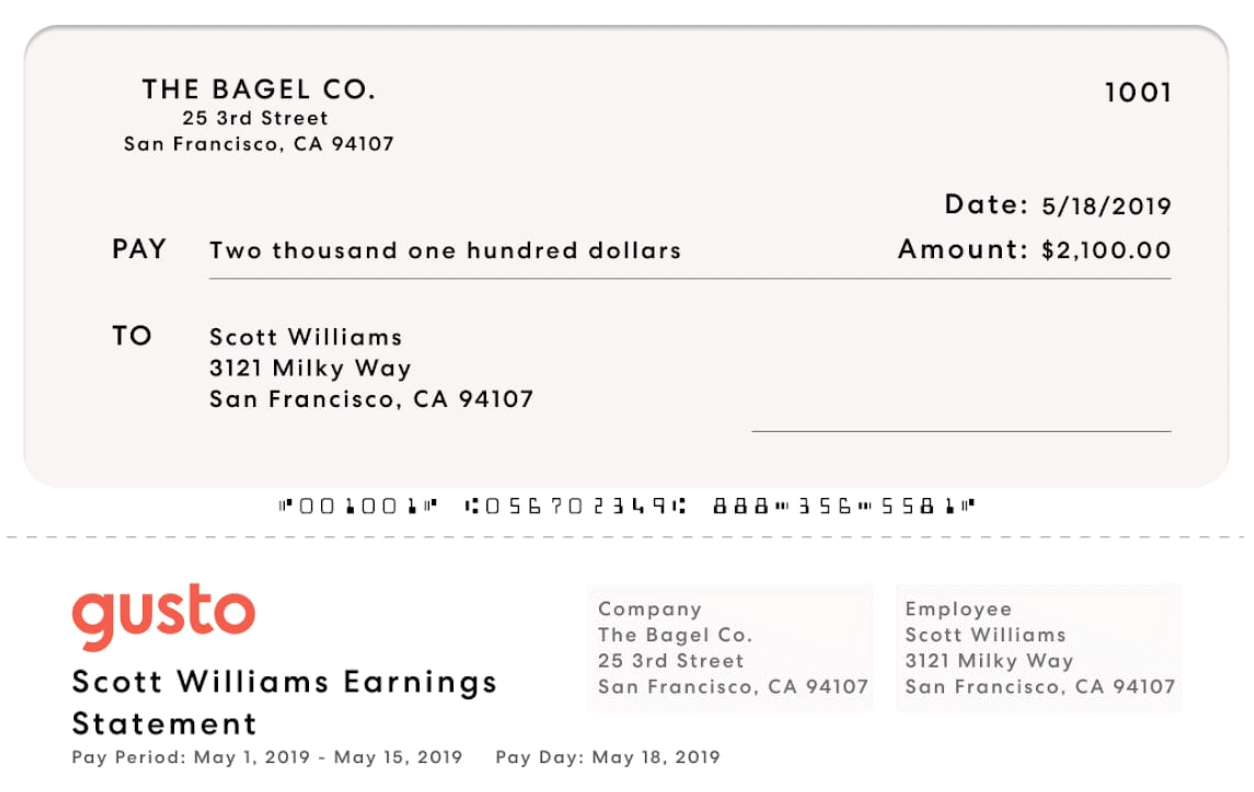Click the MICR account number 888 356 5581

[x=843, y=506]
